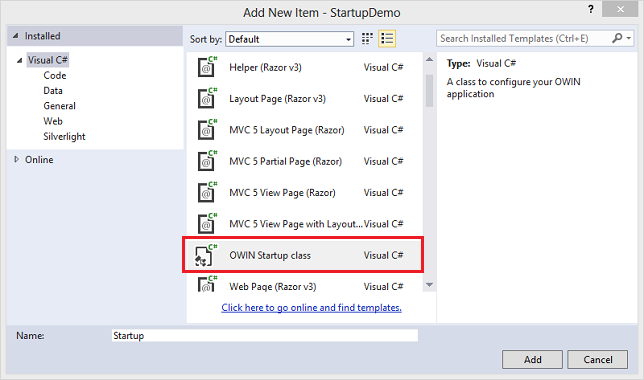Click the Layout Page (Razor v3) template icon
644x380 pixels.
click(x=207, y=98)
